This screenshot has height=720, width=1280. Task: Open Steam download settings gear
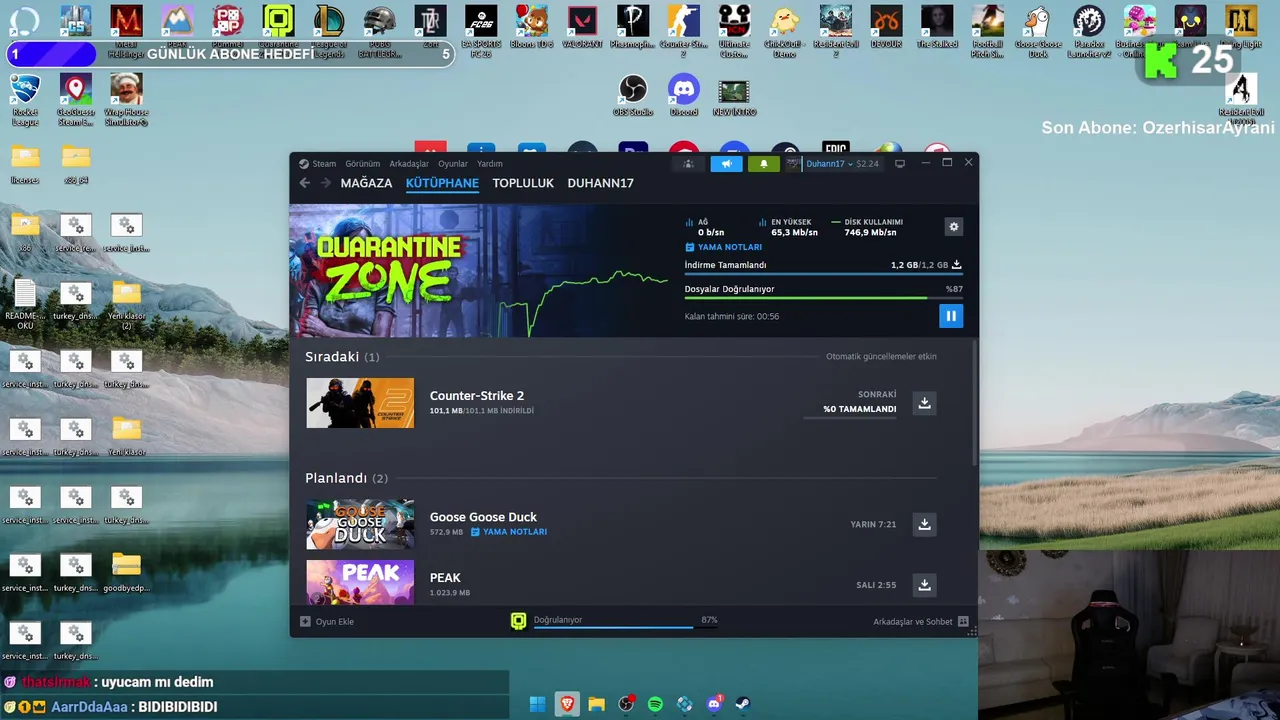tap(954, 227)
